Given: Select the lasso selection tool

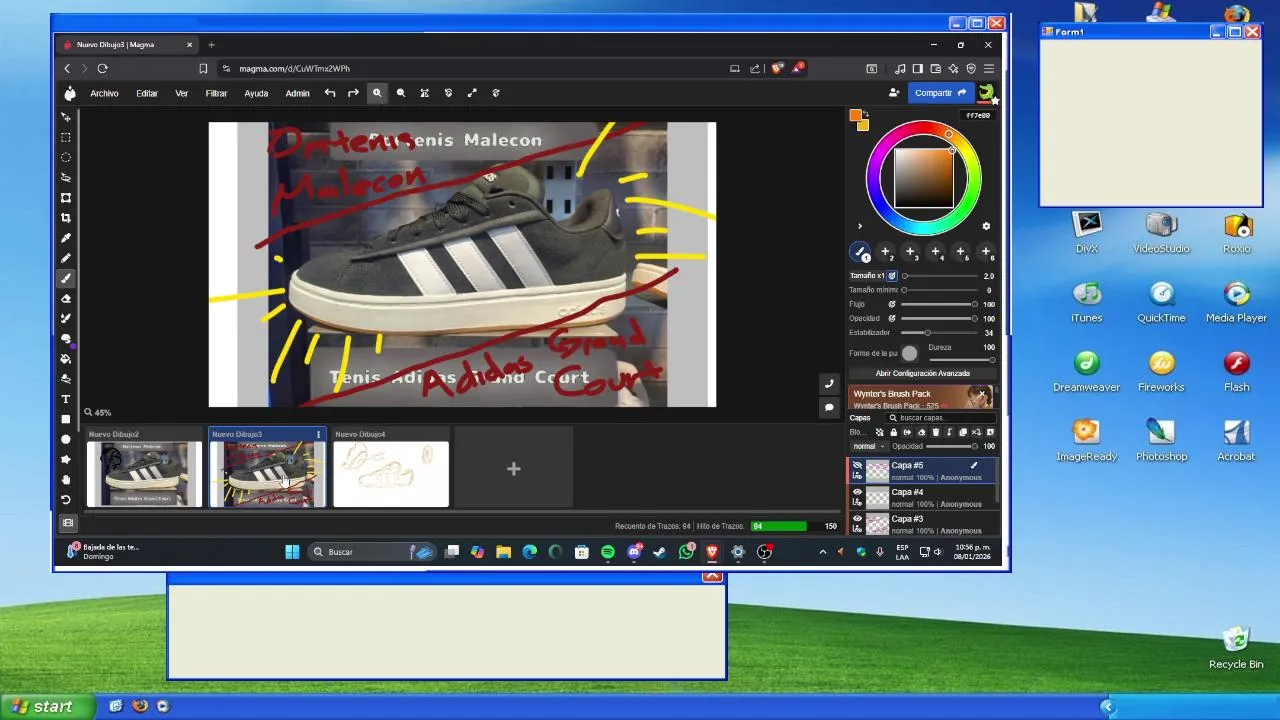Looking at the screenshot, I should click(66, 177).
